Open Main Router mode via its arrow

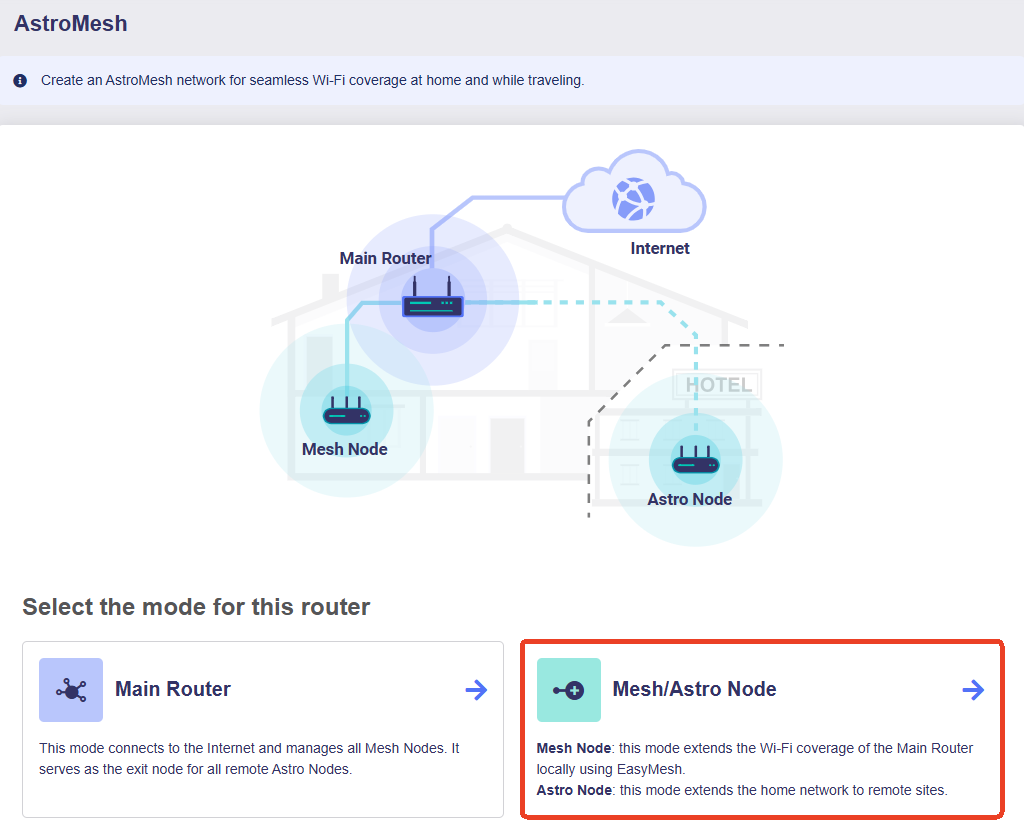[x=476, y=690]
